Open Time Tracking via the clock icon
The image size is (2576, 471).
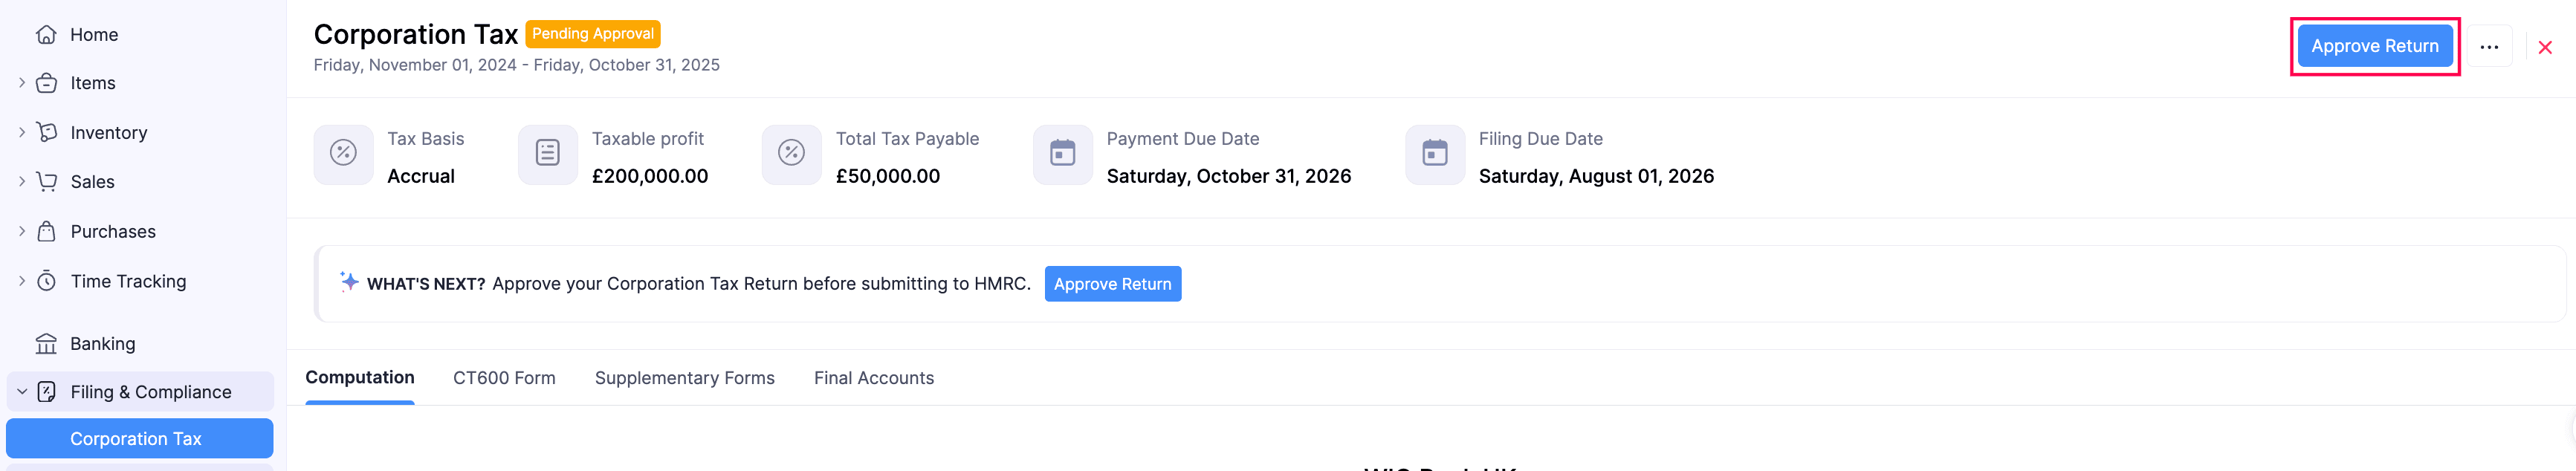pos(47,281)
